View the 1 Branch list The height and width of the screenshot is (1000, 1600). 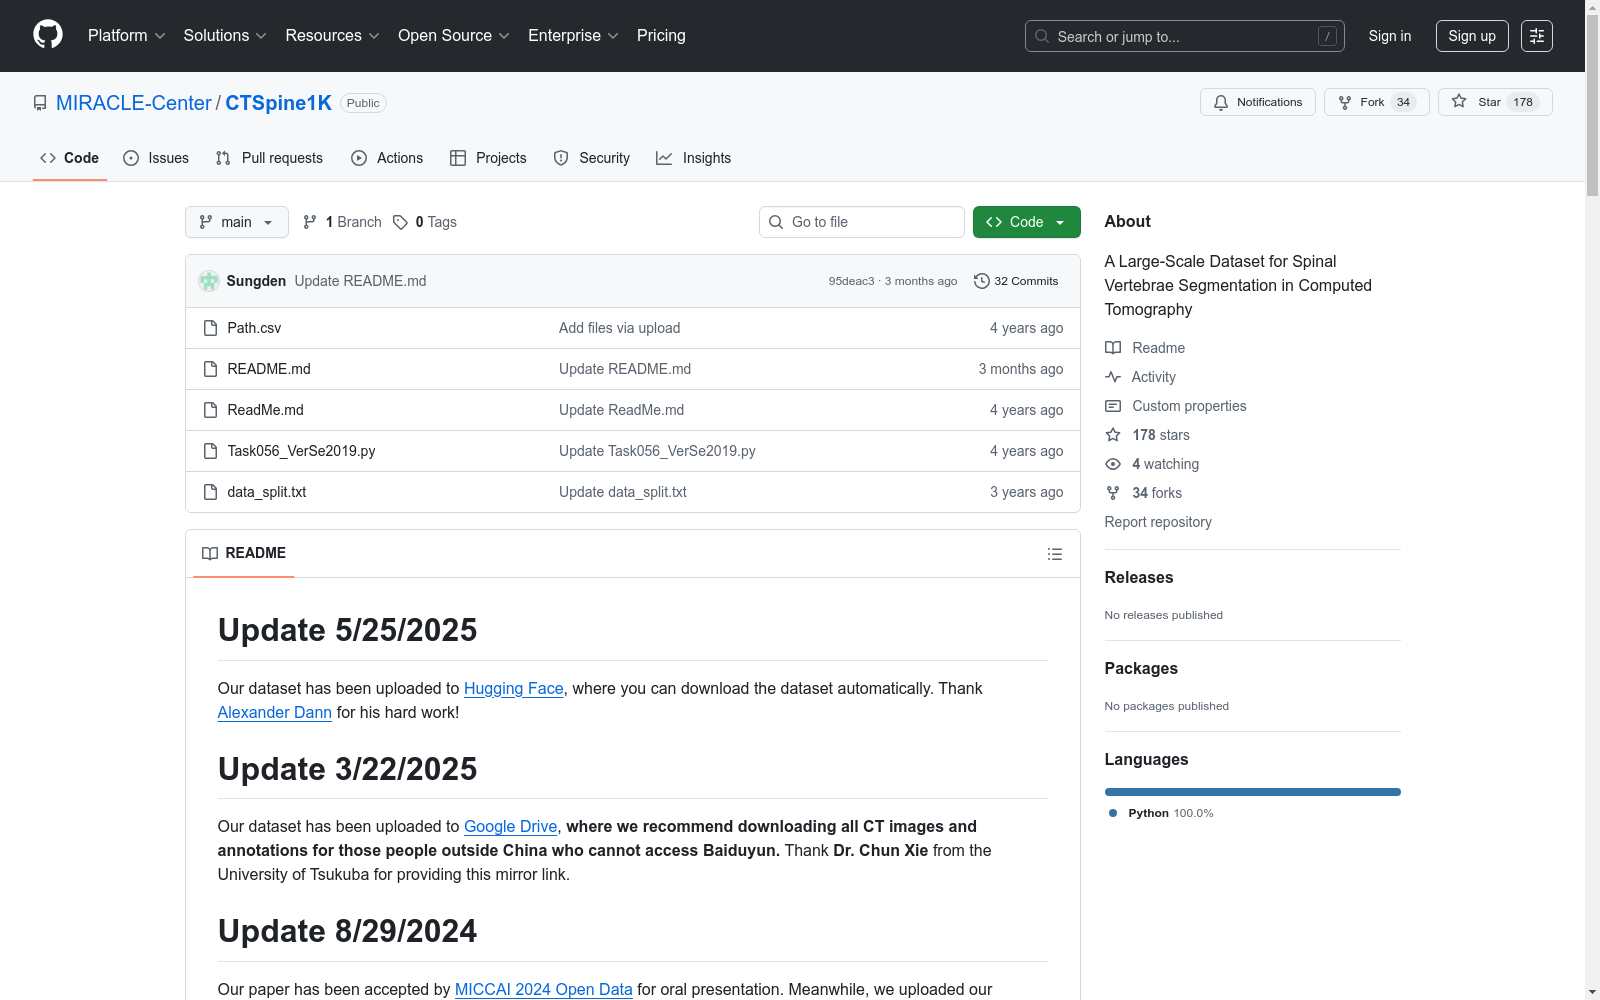342,222
